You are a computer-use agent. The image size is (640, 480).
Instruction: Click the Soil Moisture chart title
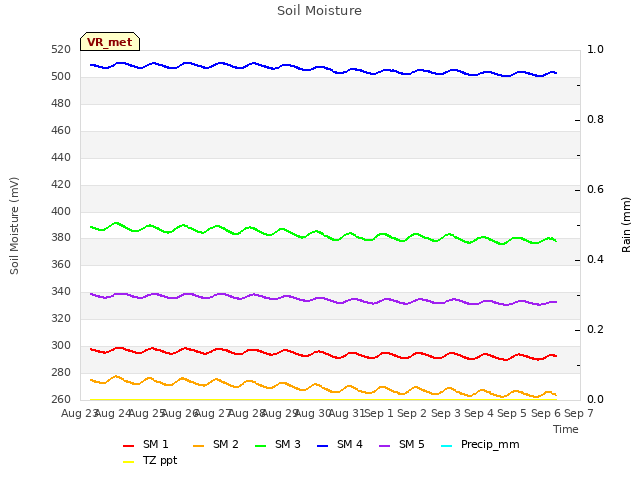pyautogui.click(x=319, y=11)
